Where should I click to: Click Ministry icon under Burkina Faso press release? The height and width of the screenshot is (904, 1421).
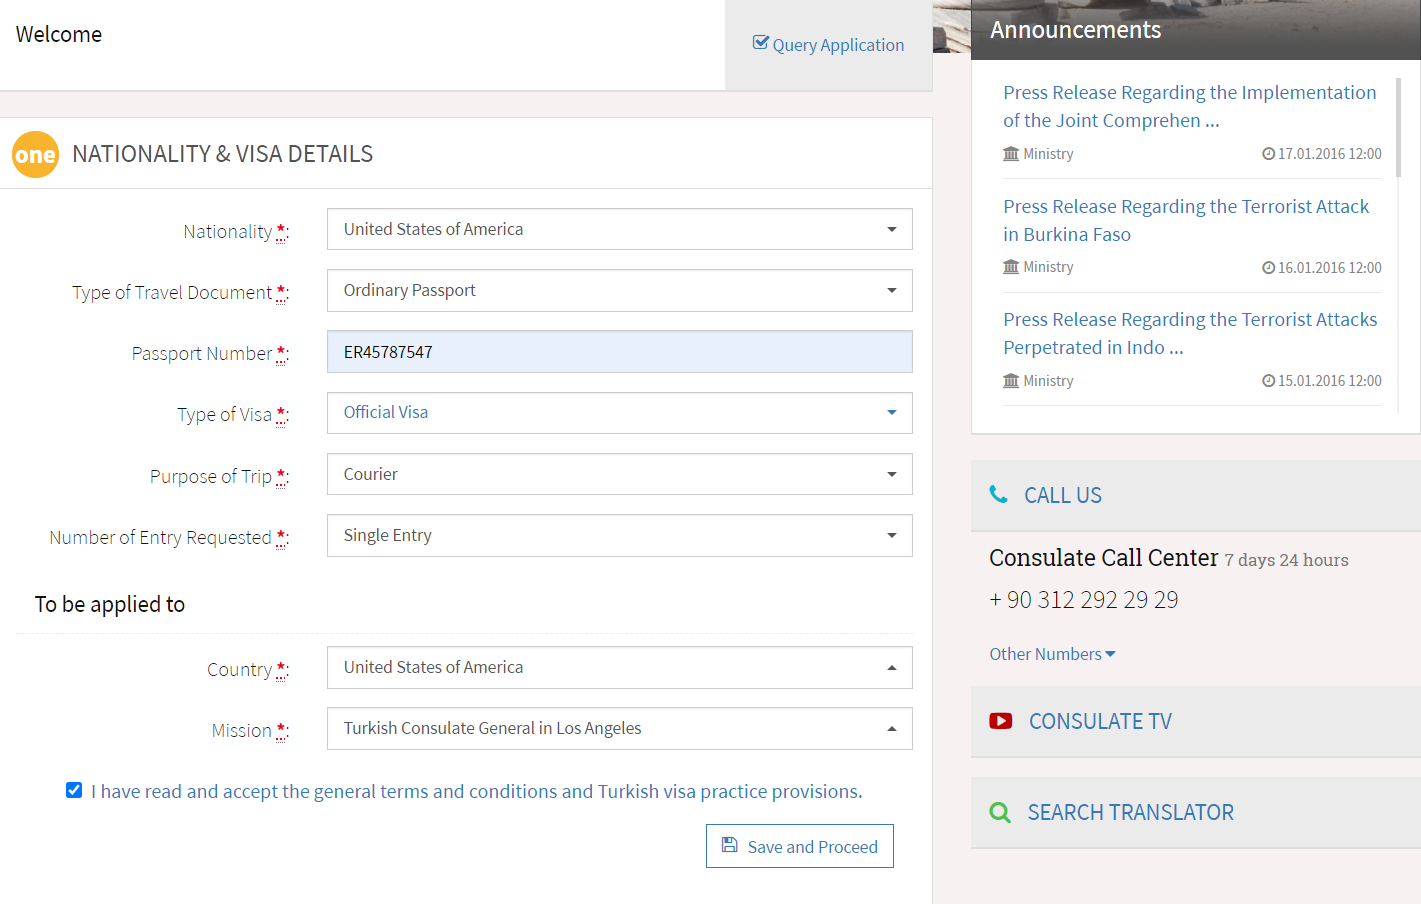click(x=1011, y=267)
